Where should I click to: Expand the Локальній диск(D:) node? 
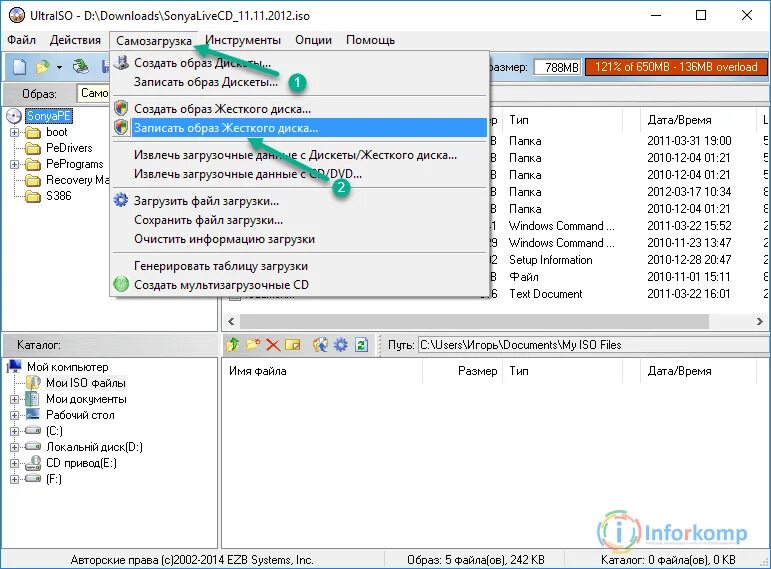[x=14, y=448]
